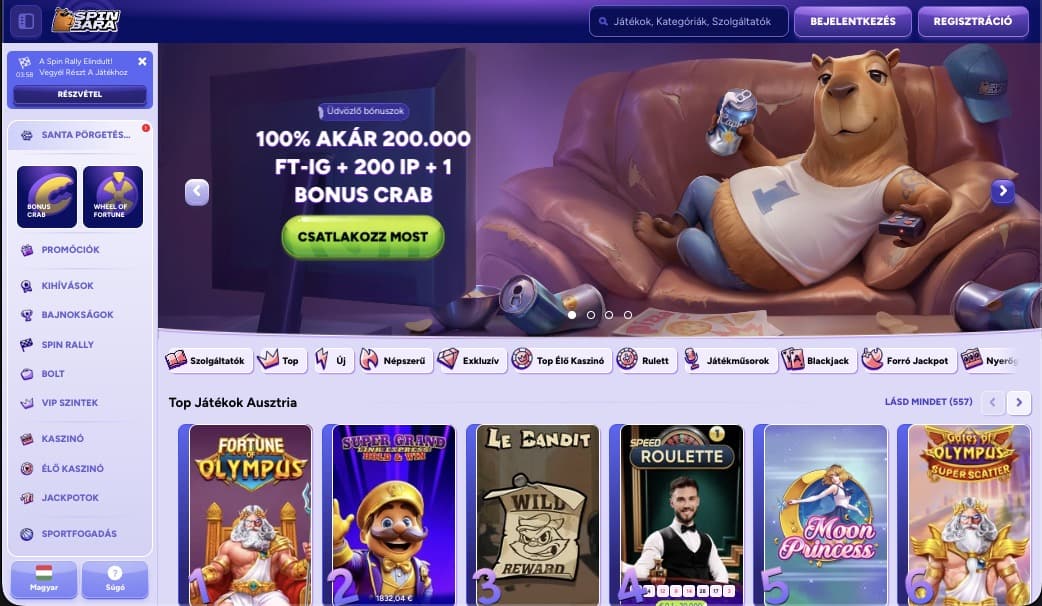Switch to the Rulett category tab
The height and width of the screenshot is (606, 1042).
click(x=646, y=360)
